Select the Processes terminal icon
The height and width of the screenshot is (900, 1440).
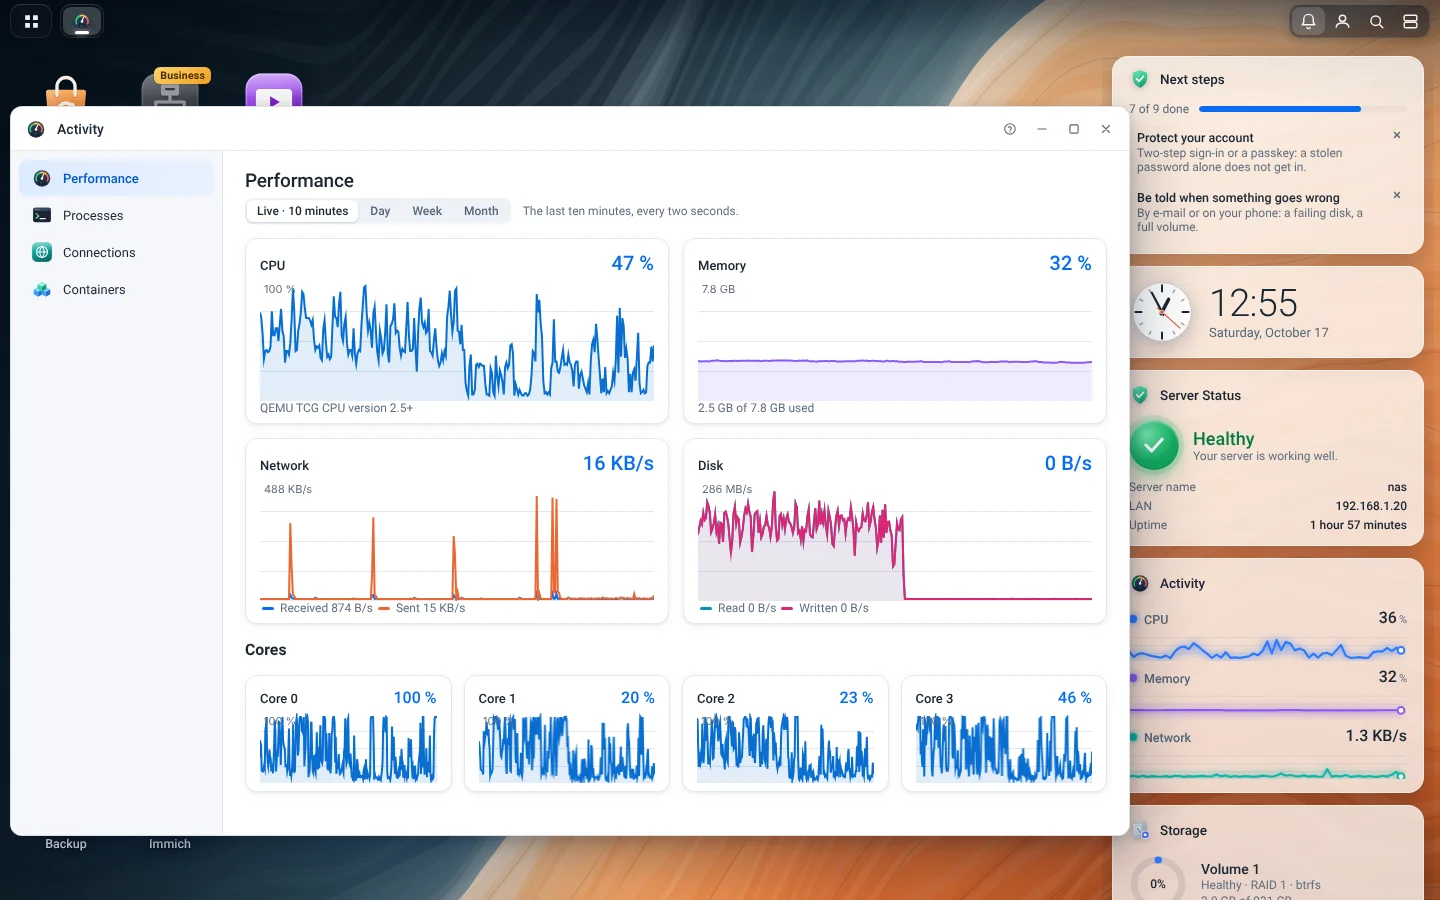pos(42,216)
